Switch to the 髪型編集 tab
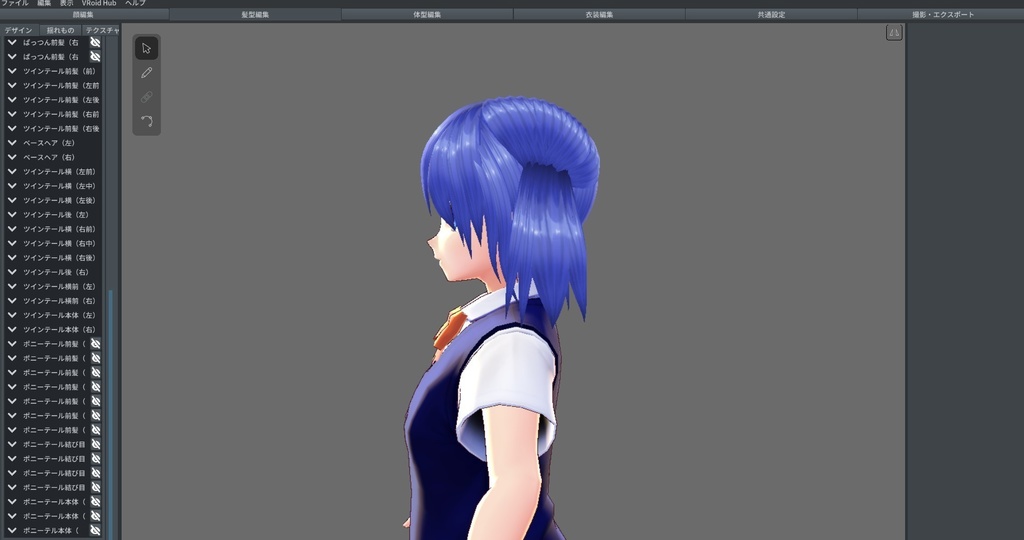This screenshot has width=1024, height=540. pyautogui.click(x=255, y=14)
